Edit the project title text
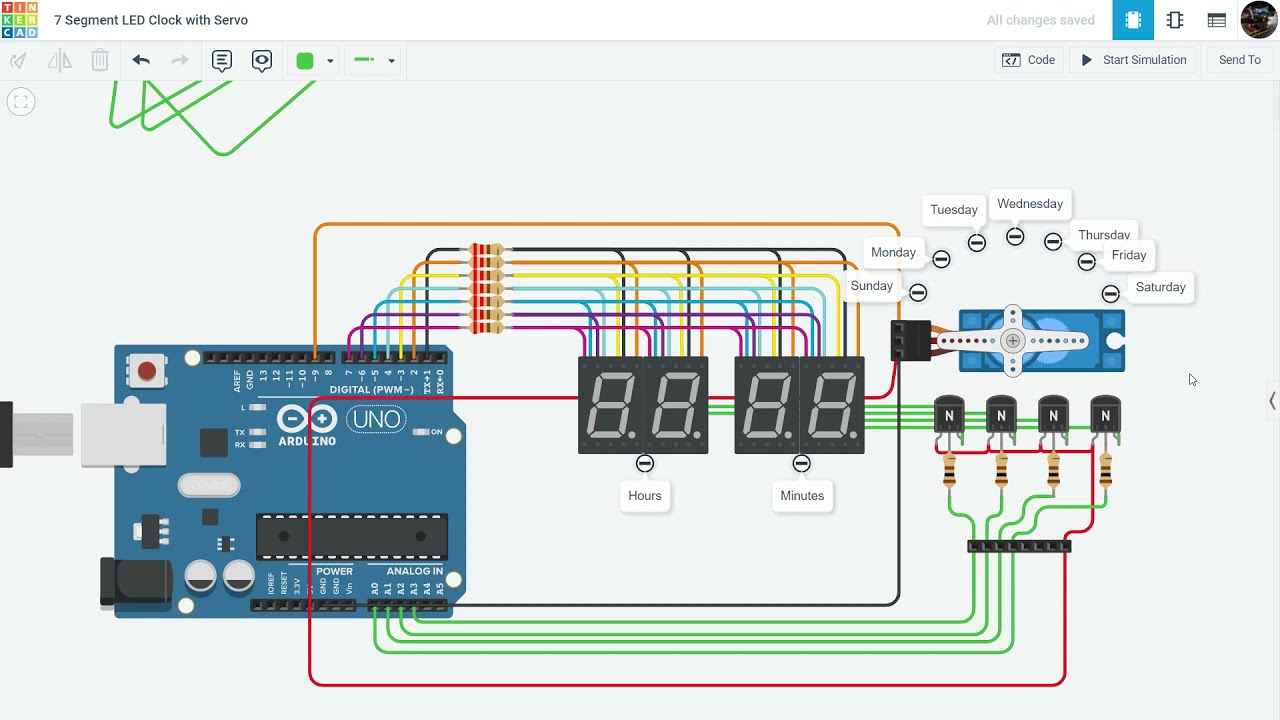 151,20
